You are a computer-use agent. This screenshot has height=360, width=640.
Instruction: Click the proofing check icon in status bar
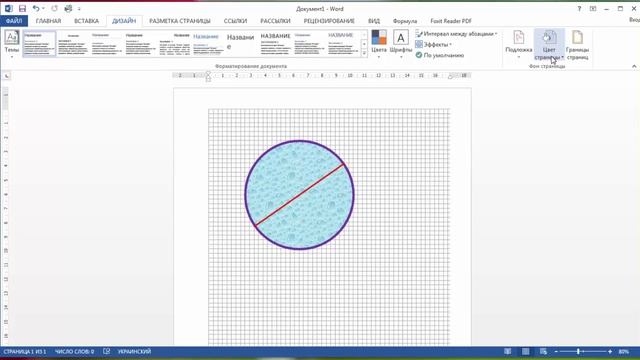pyautogui.click(x=107, y=351)
